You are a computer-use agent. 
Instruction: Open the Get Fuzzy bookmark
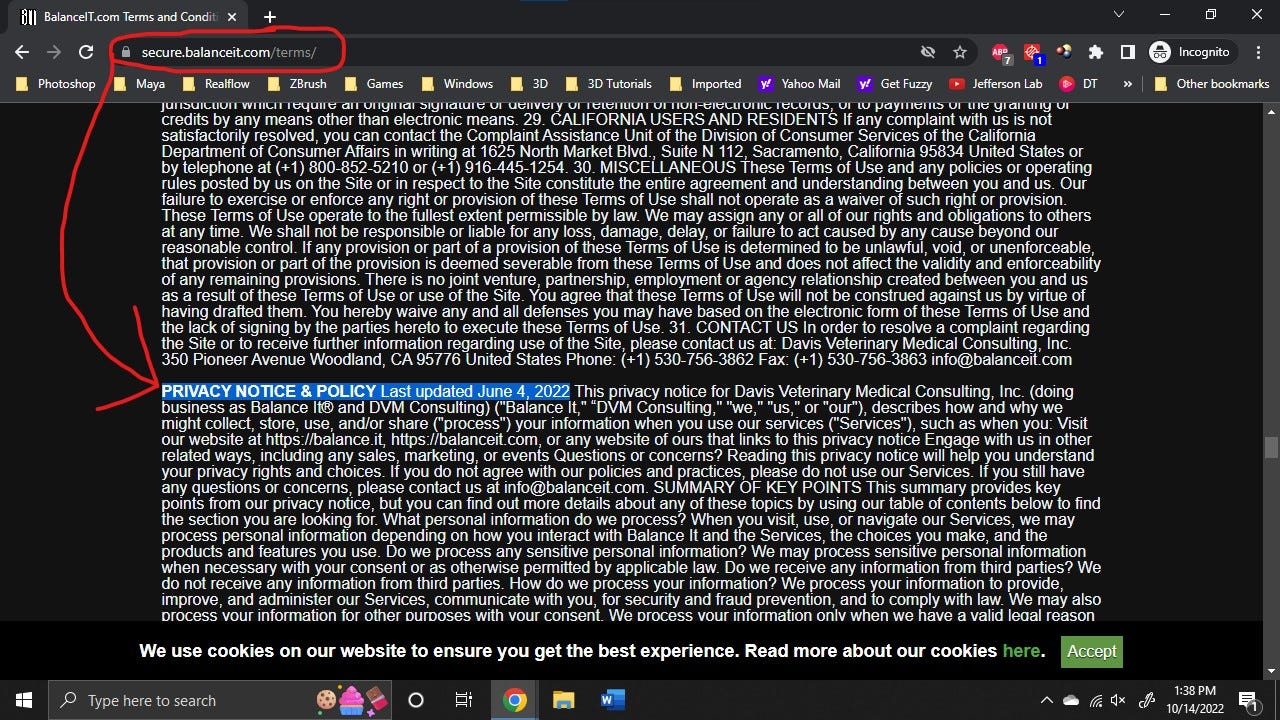893,84
